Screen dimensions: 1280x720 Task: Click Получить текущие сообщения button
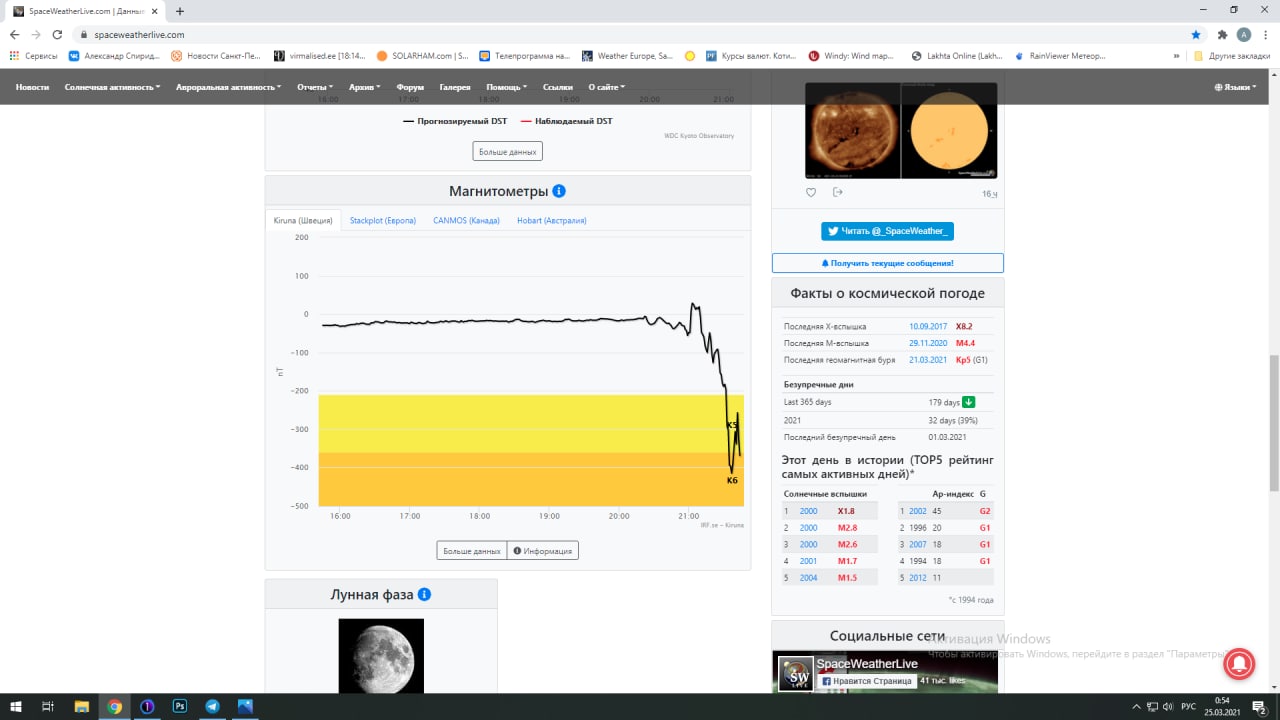tap(888, 263)
